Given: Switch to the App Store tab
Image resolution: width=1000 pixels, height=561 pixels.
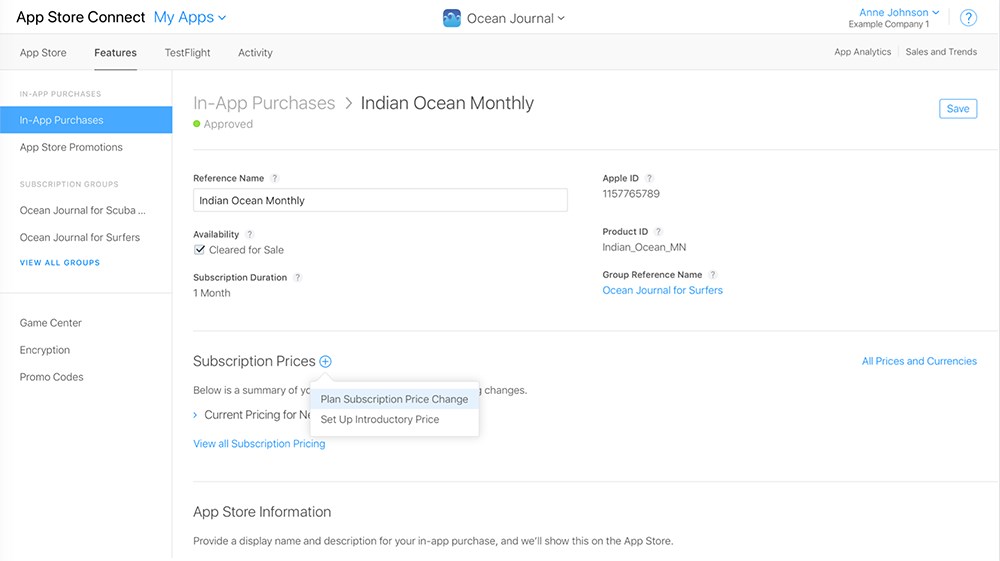Looking at the screenshot, I should tap(43, 53).
